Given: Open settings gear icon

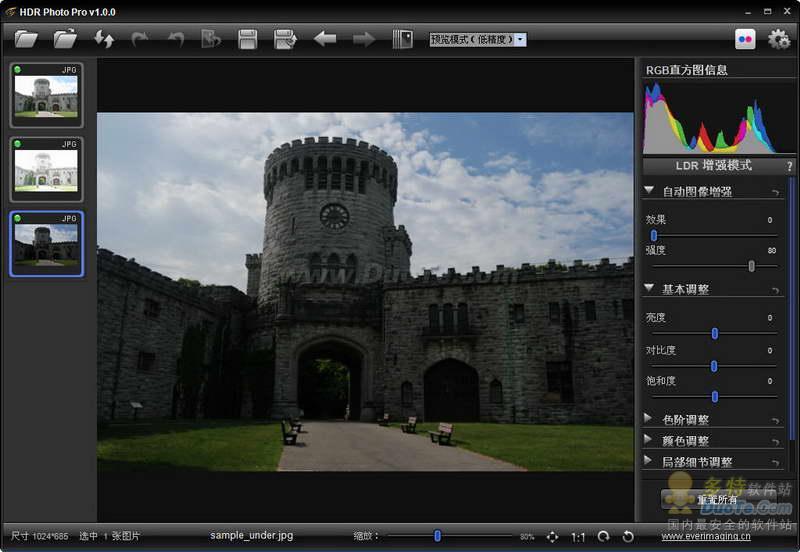Looking at the screenshot, I should click(x=779, y=39).
